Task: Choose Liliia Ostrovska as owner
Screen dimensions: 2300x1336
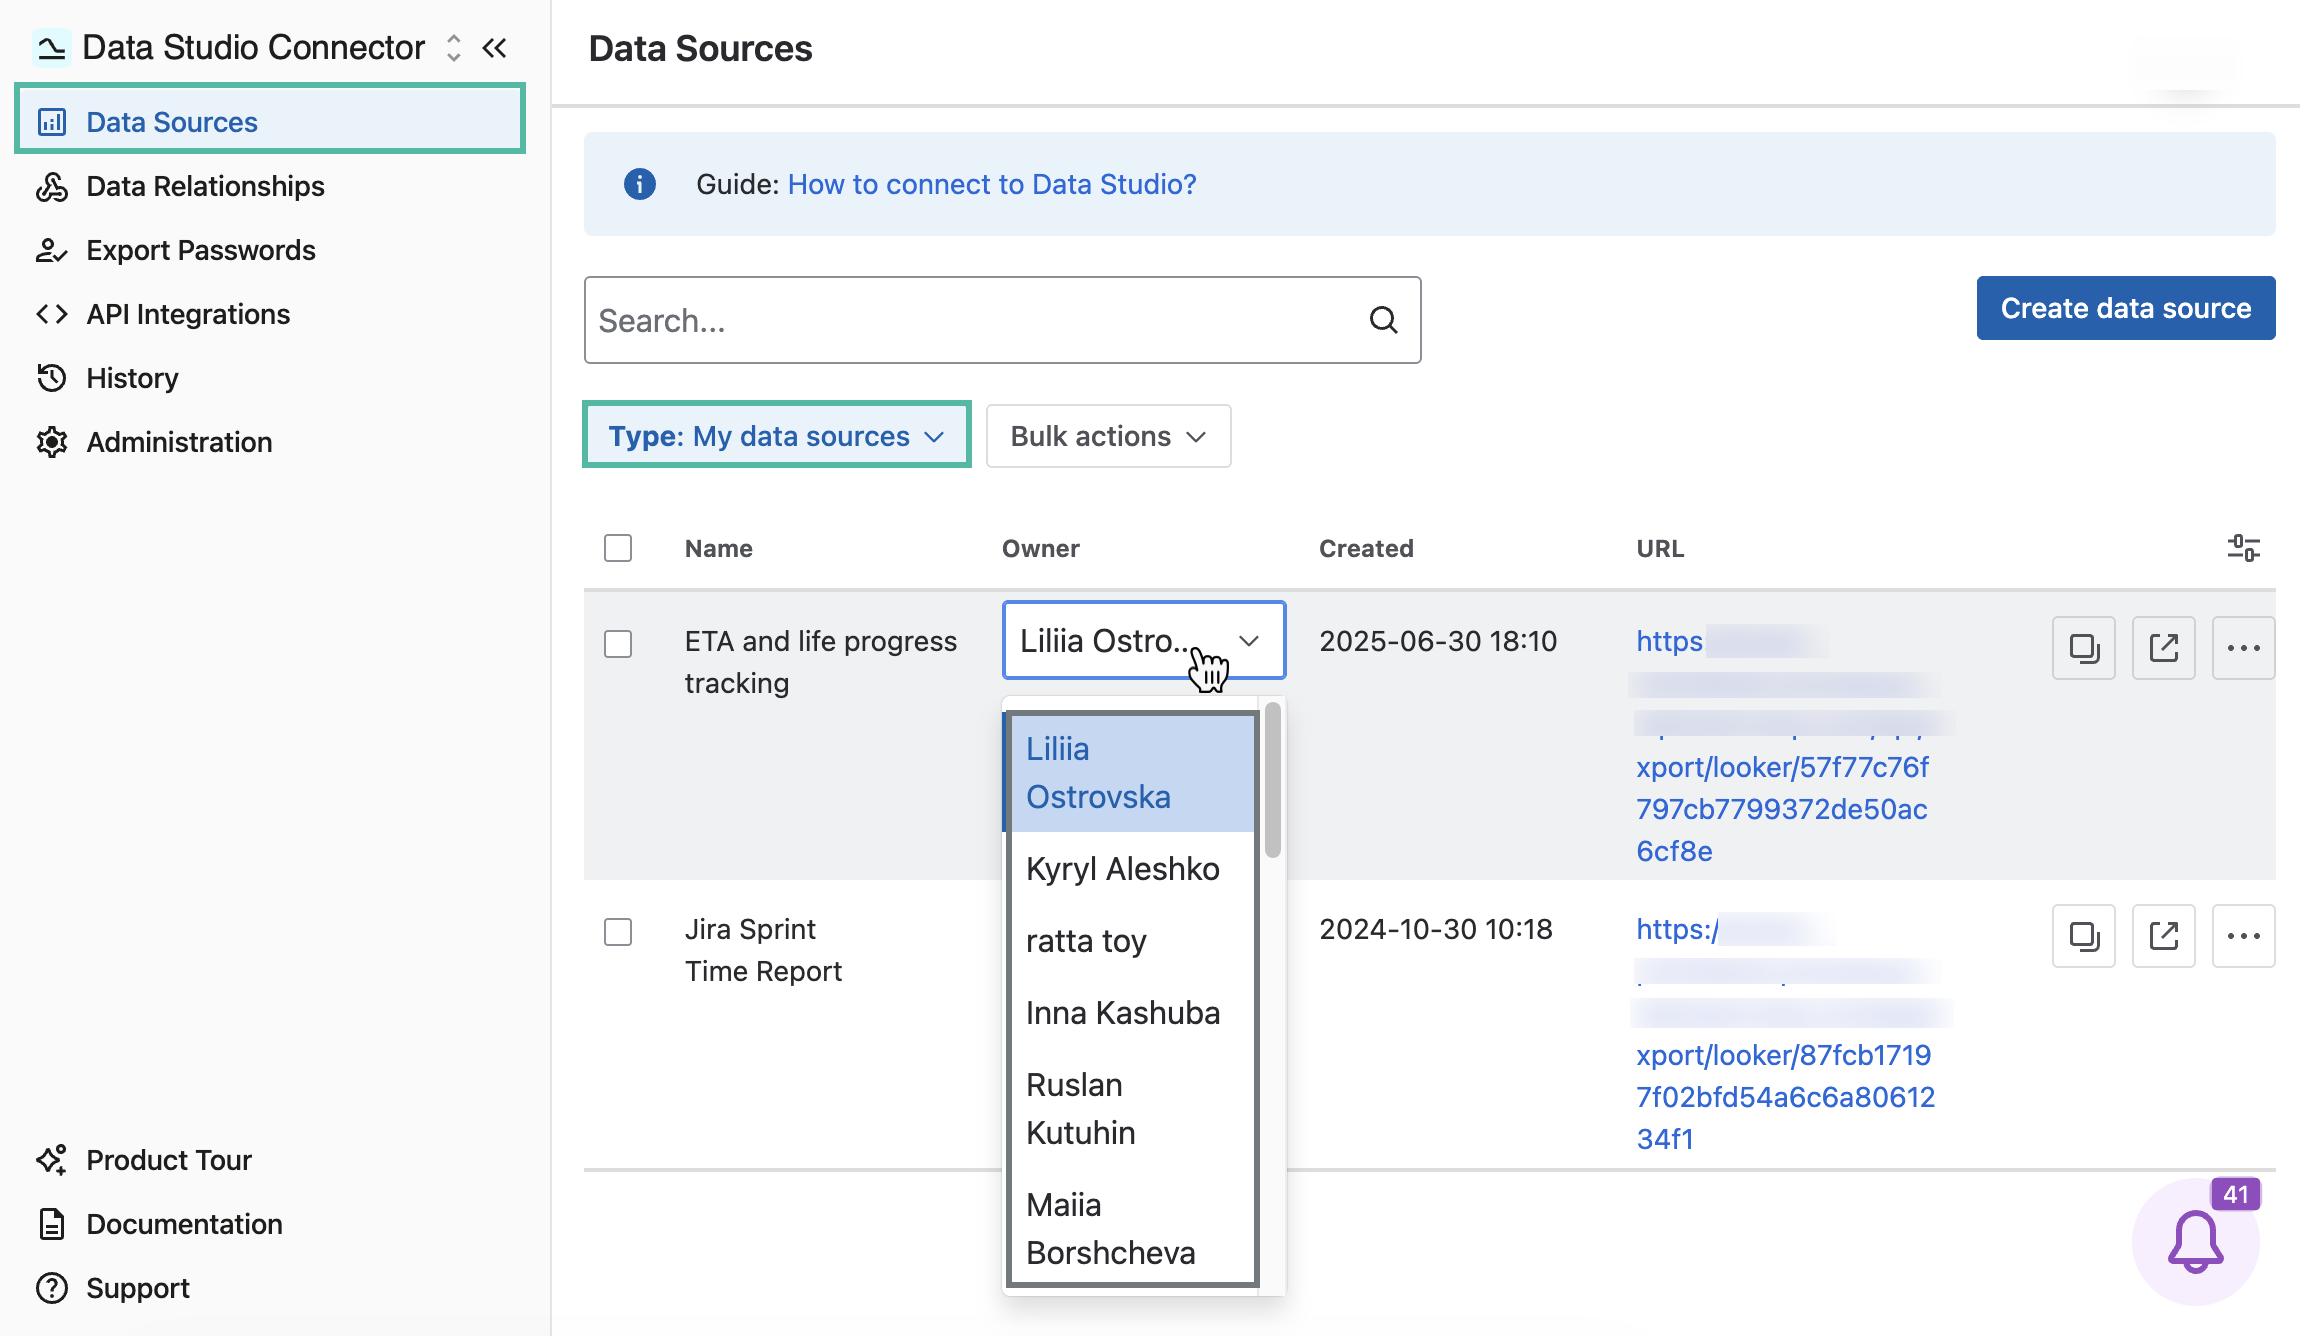Action: (x=1132, y=773)
